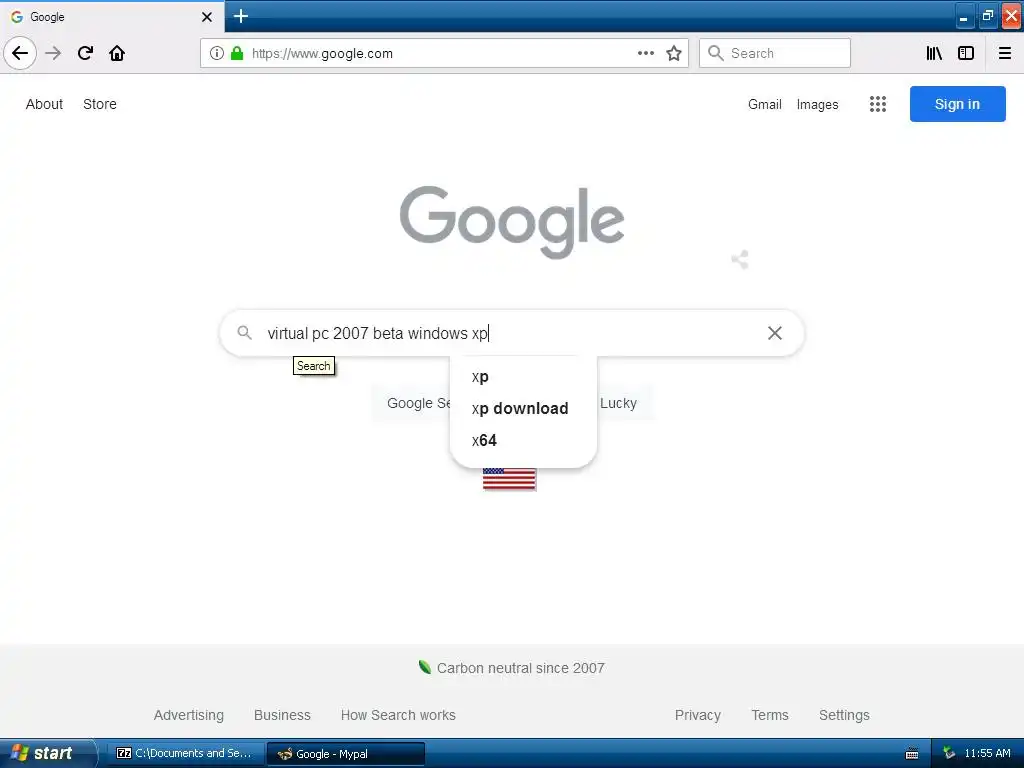Viewport: 1024px width, 768px height.
Task: Choose the "x64" suggestion
Action: click(x=523, y=440)
